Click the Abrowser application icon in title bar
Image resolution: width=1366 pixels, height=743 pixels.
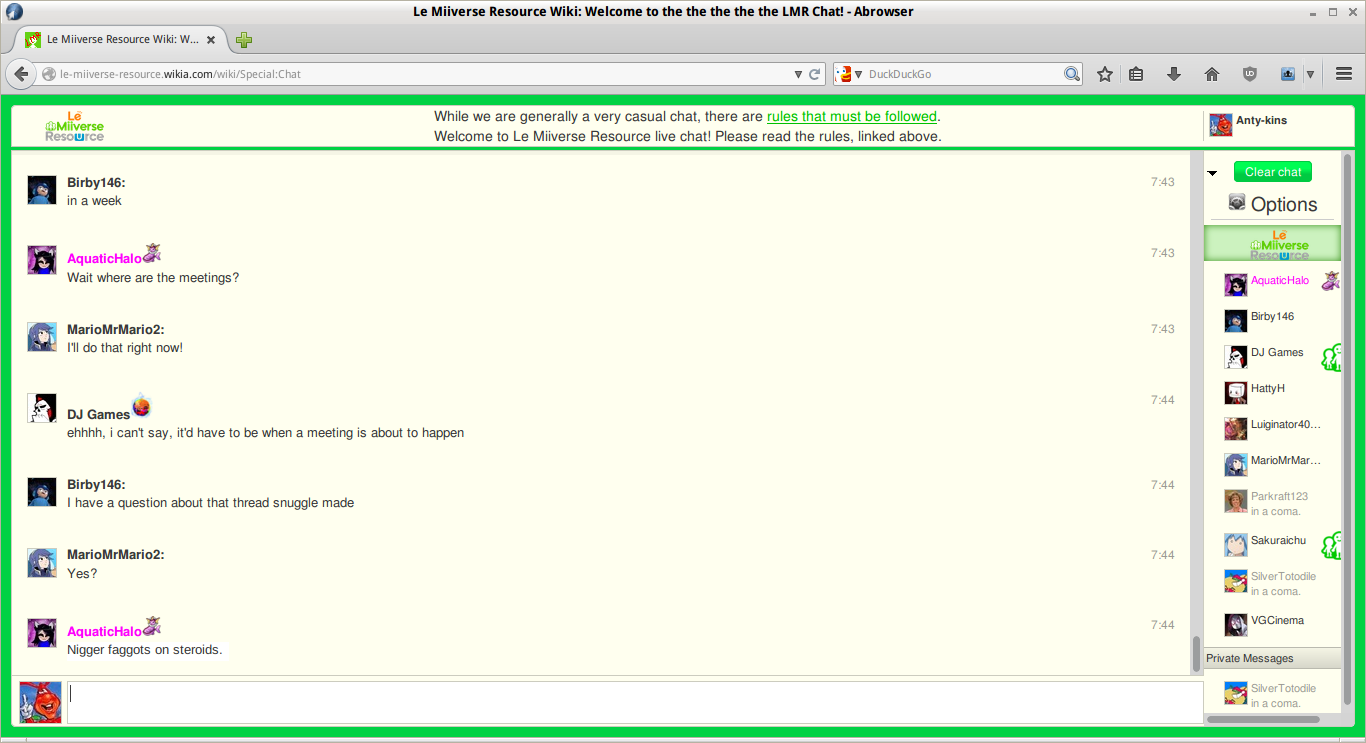click(x=14, y=12)
